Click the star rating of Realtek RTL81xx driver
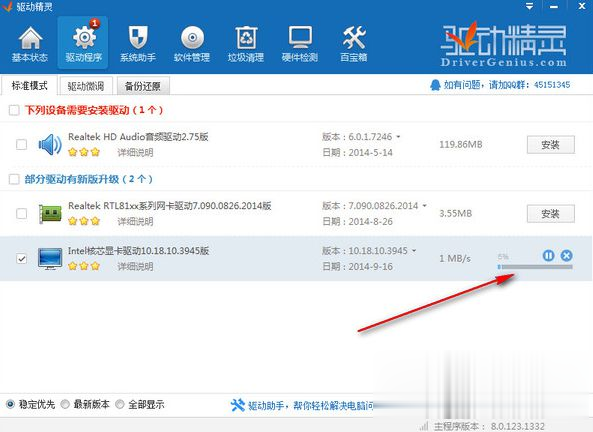This screenshot has width=593, height=432. pos(84,221)
